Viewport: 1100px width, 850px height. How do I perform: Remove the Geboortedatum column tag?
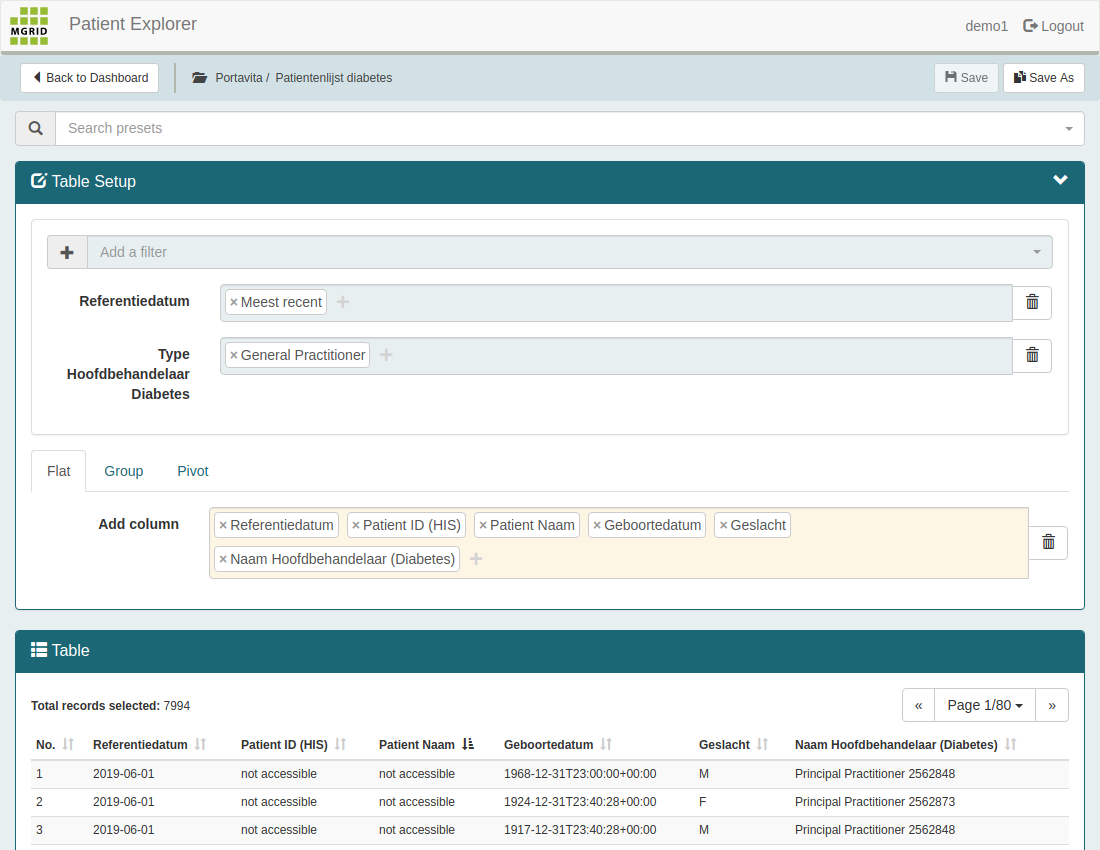[597, 525]
